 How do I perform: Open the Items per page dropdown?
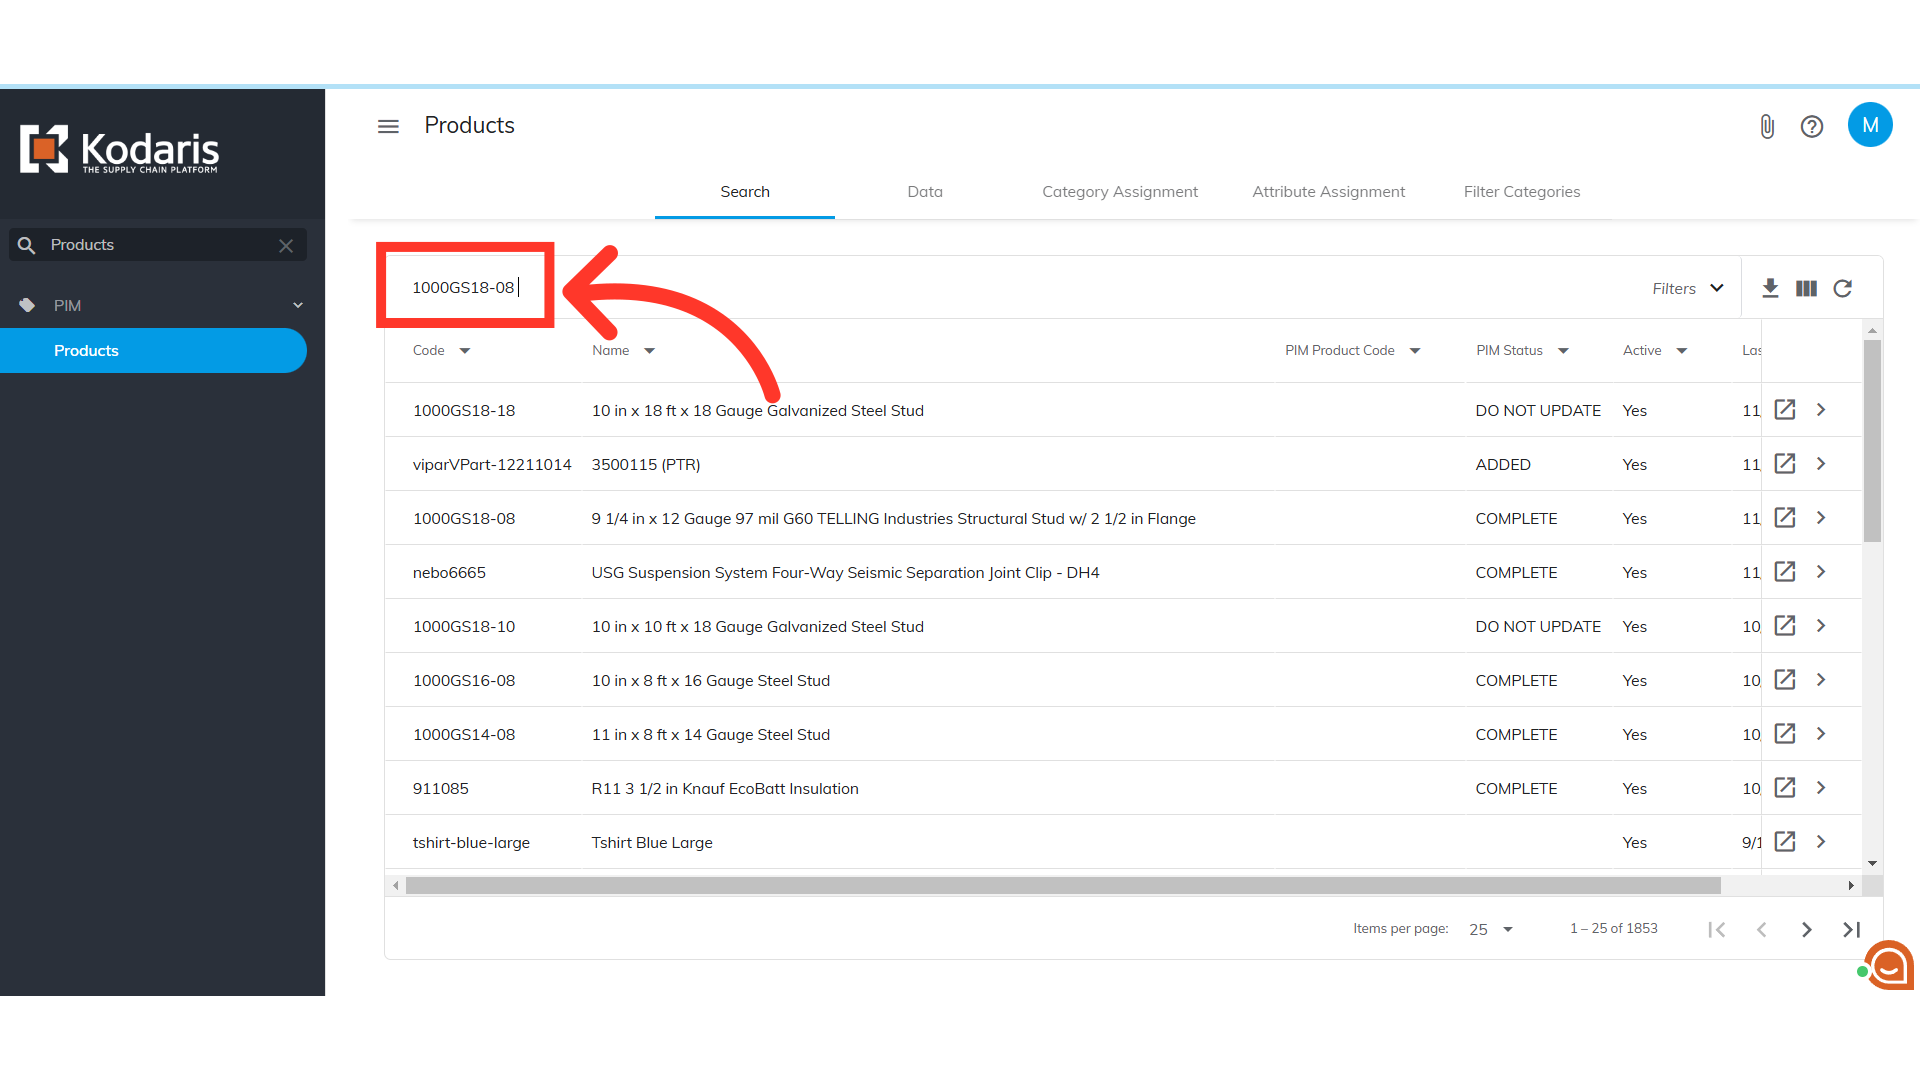1491,929
